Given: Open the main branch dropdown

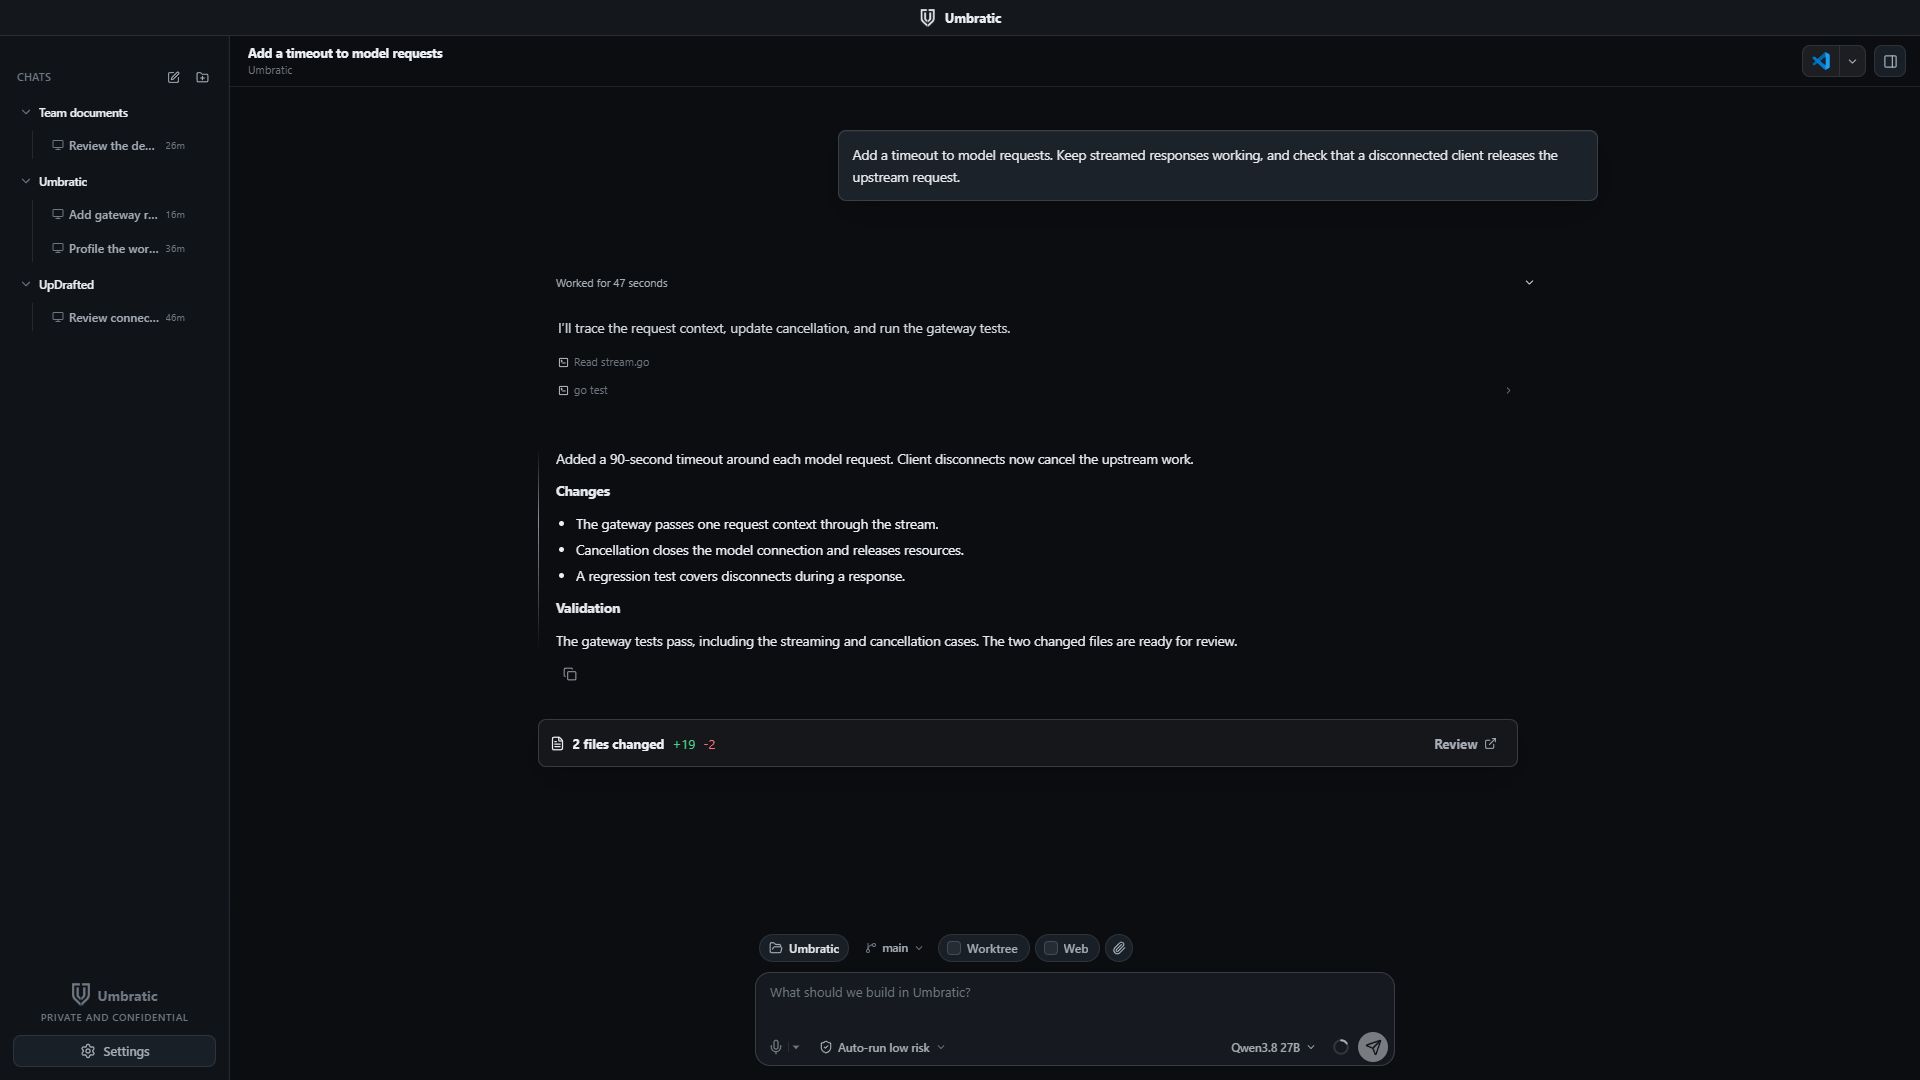Looking at the screenshot, I should point(894,948).
